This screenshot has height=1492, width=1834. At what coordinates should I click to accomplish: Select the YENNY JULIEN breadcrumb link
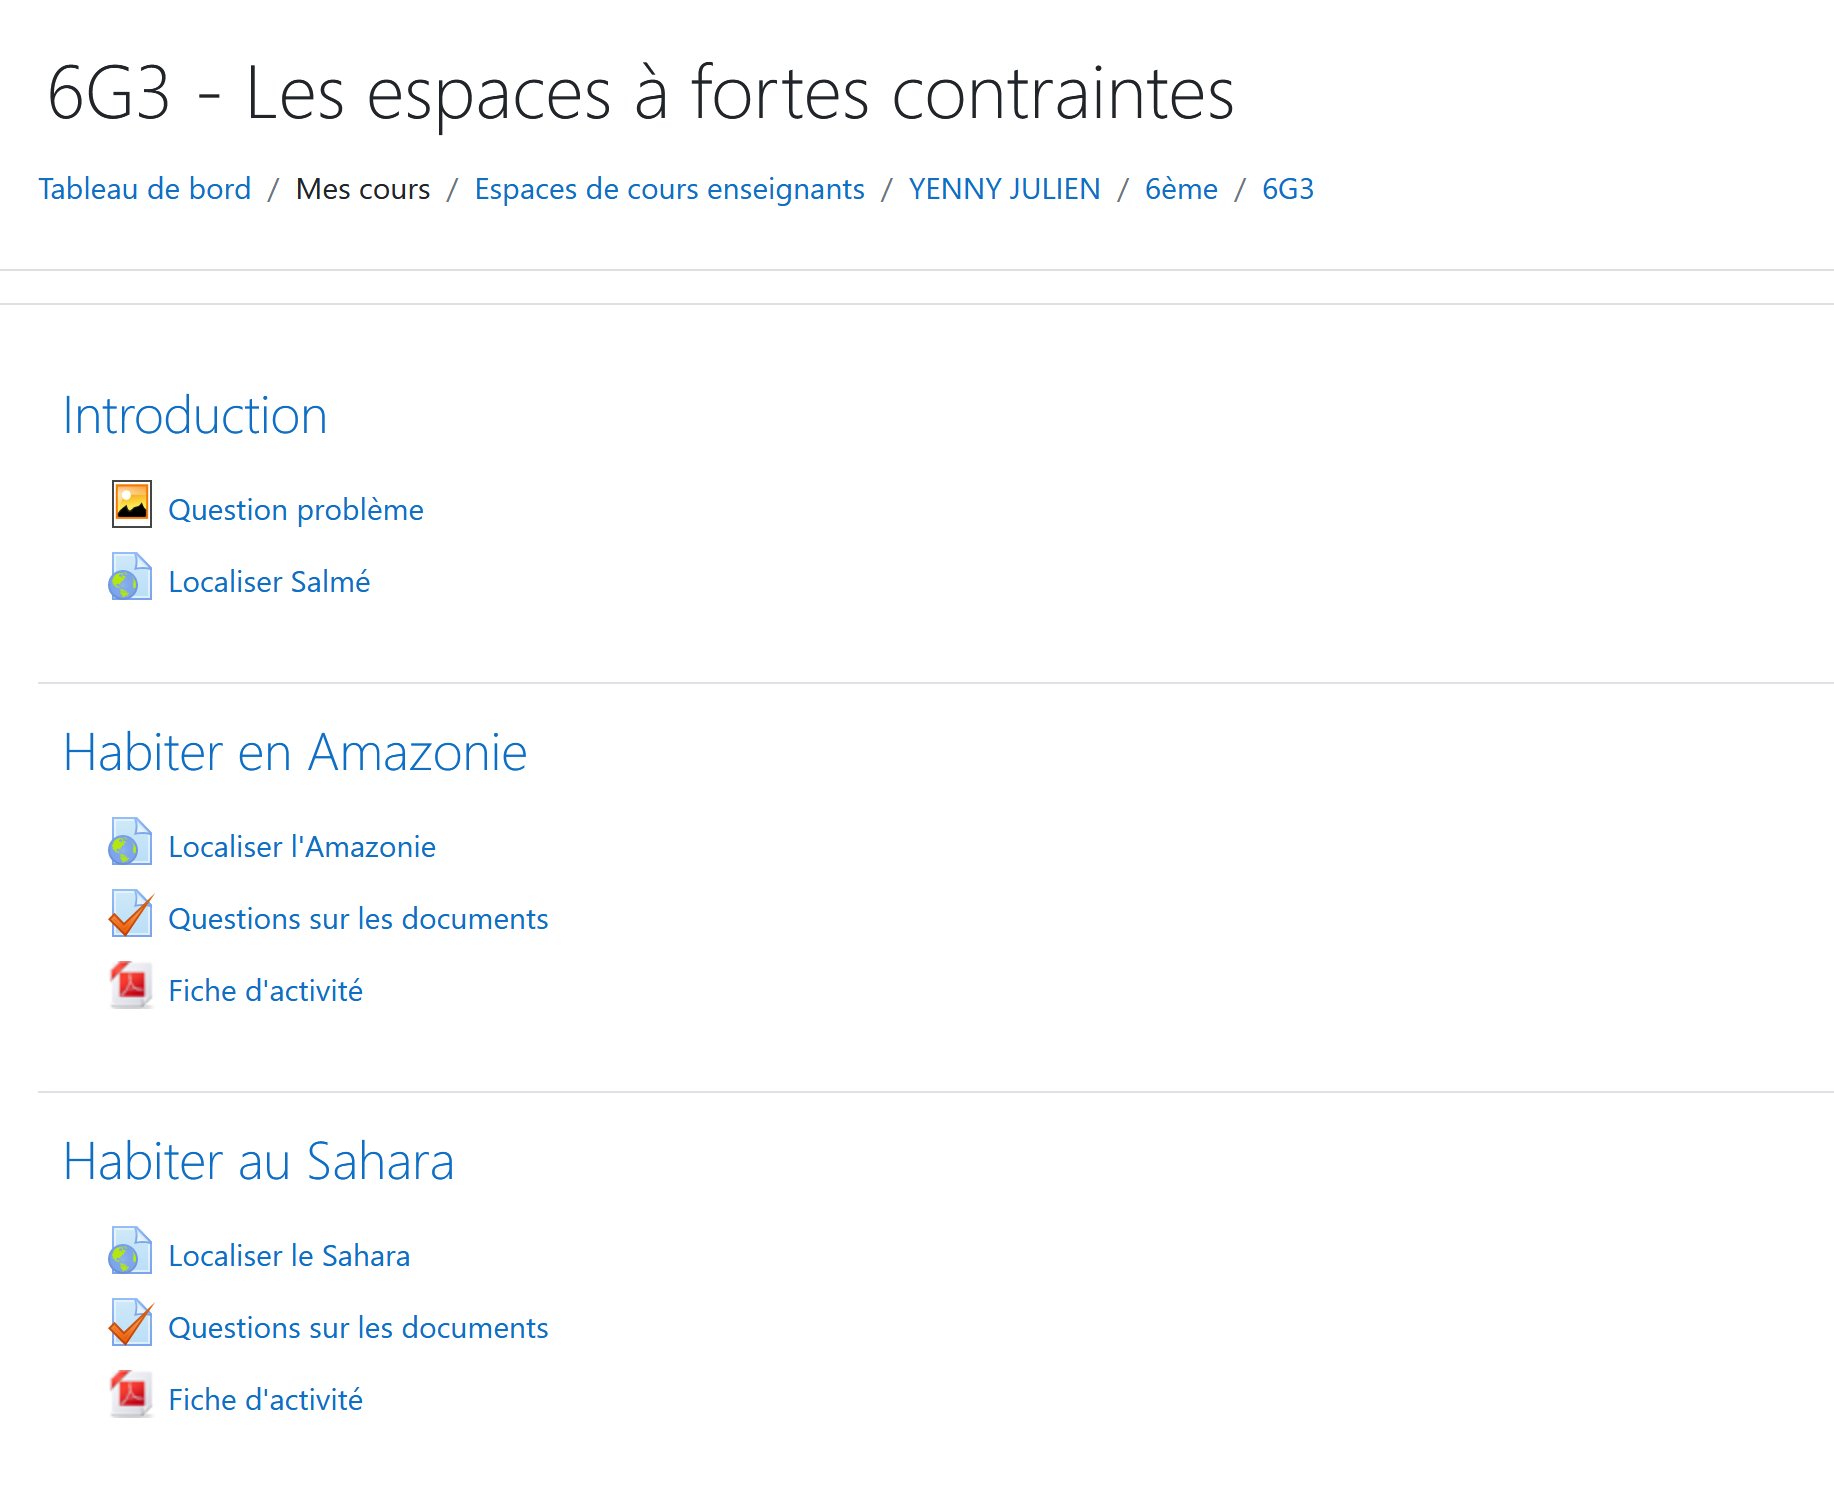point(1004,189)
